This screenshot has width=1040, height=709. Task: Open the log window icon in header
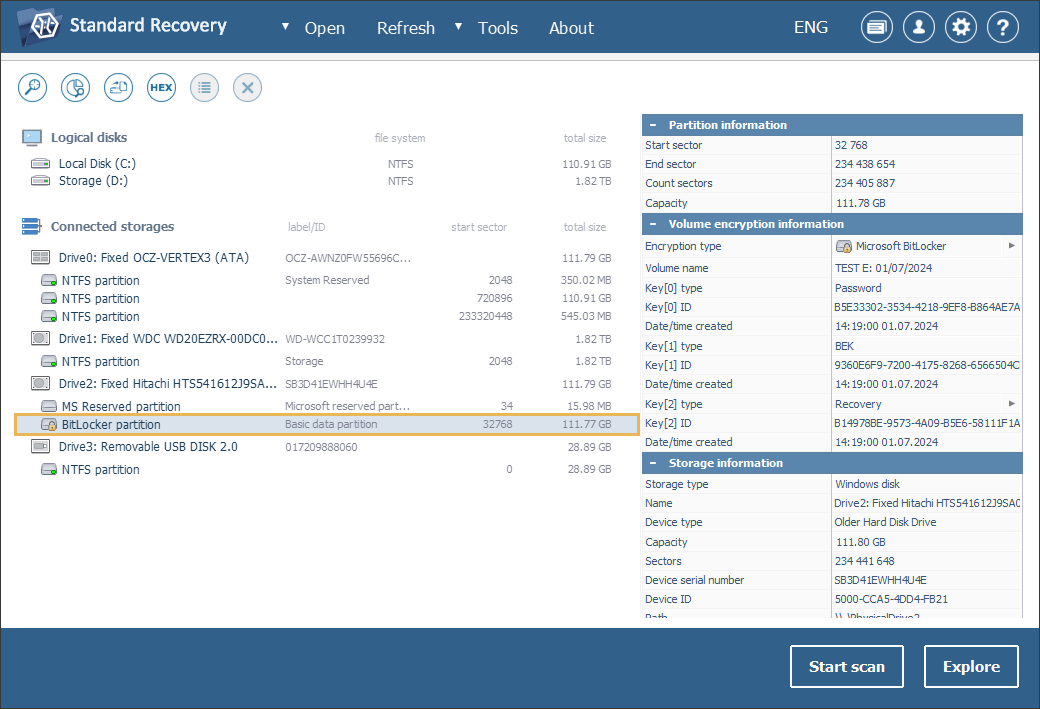[876, 27]
